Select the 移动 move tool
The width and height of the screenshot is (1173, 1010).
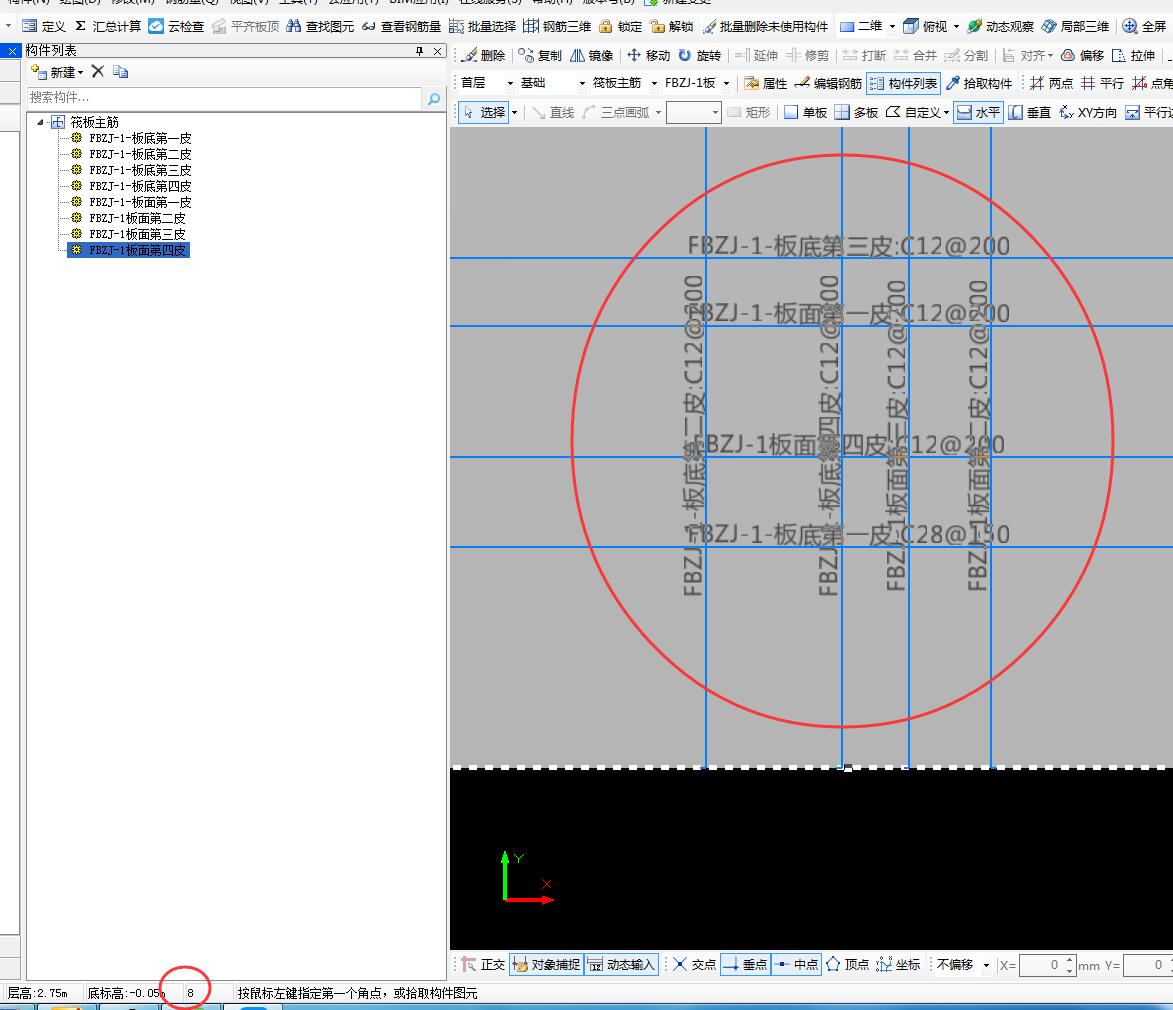coord(648,55)
